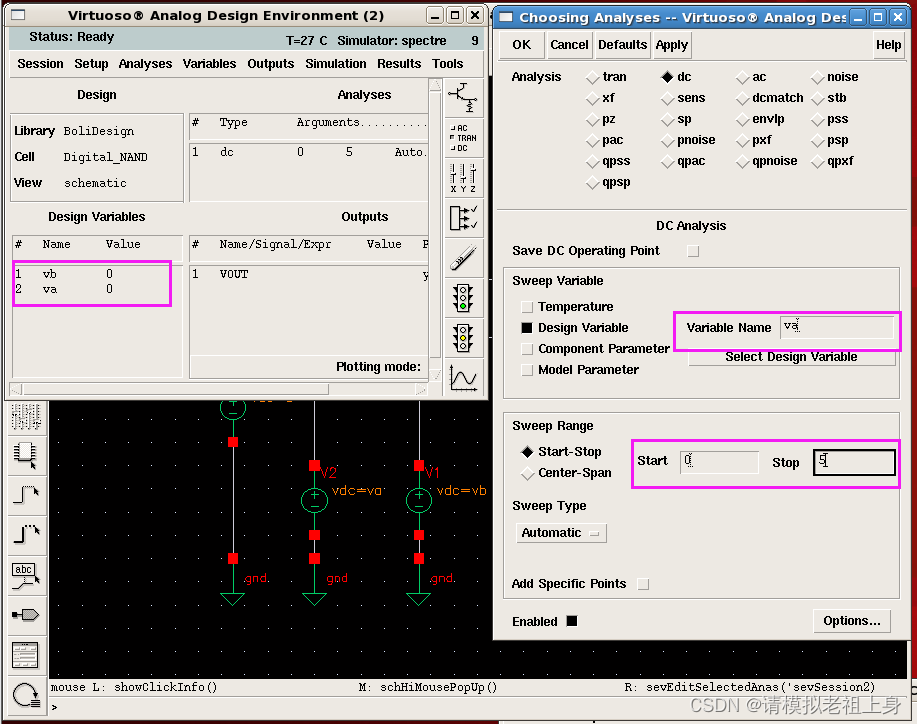Click the Edit Variables XYZ icon

[464, 178]
